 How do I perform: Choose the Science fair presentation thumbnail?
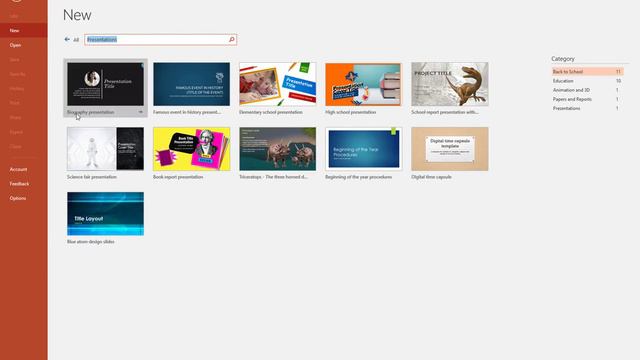[x=105, y=149]
